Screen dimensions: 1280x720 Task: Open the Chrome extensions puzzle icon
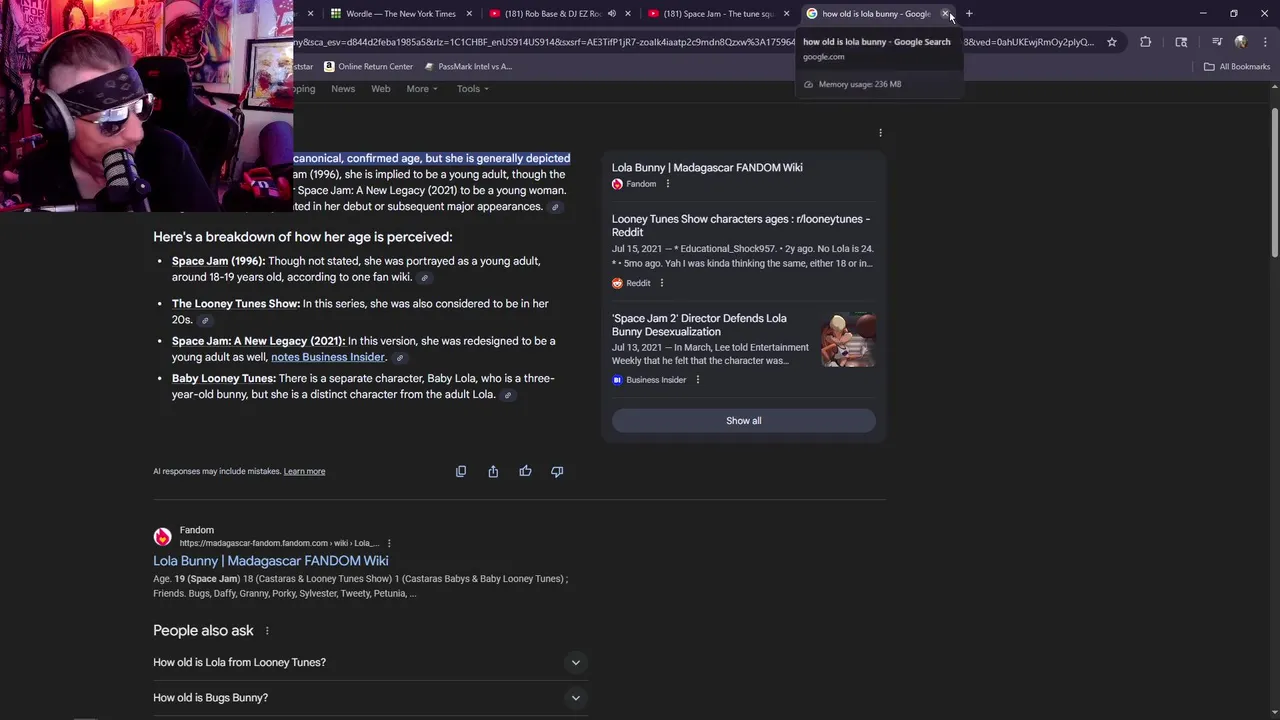coord(1146,42)
